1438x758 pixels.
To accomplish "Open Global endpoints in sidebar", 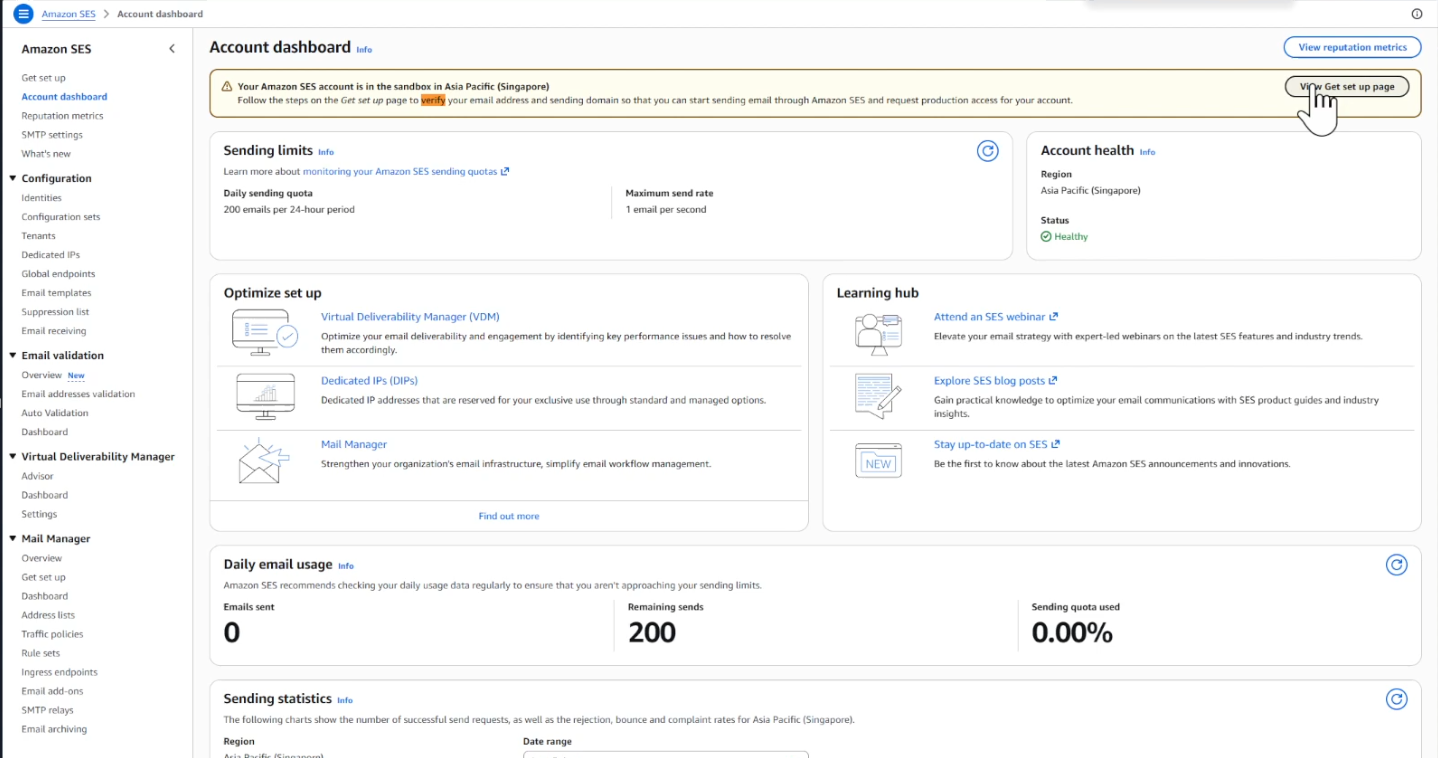I will pos(58,274).
